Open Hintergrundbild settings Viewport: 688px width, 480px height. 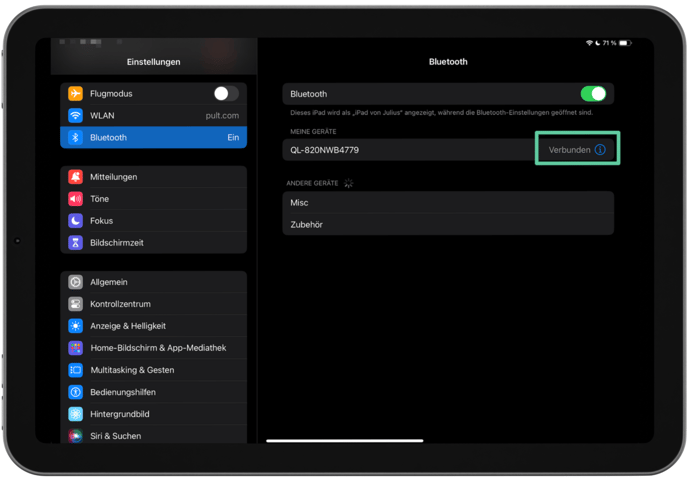pos(154,414)
